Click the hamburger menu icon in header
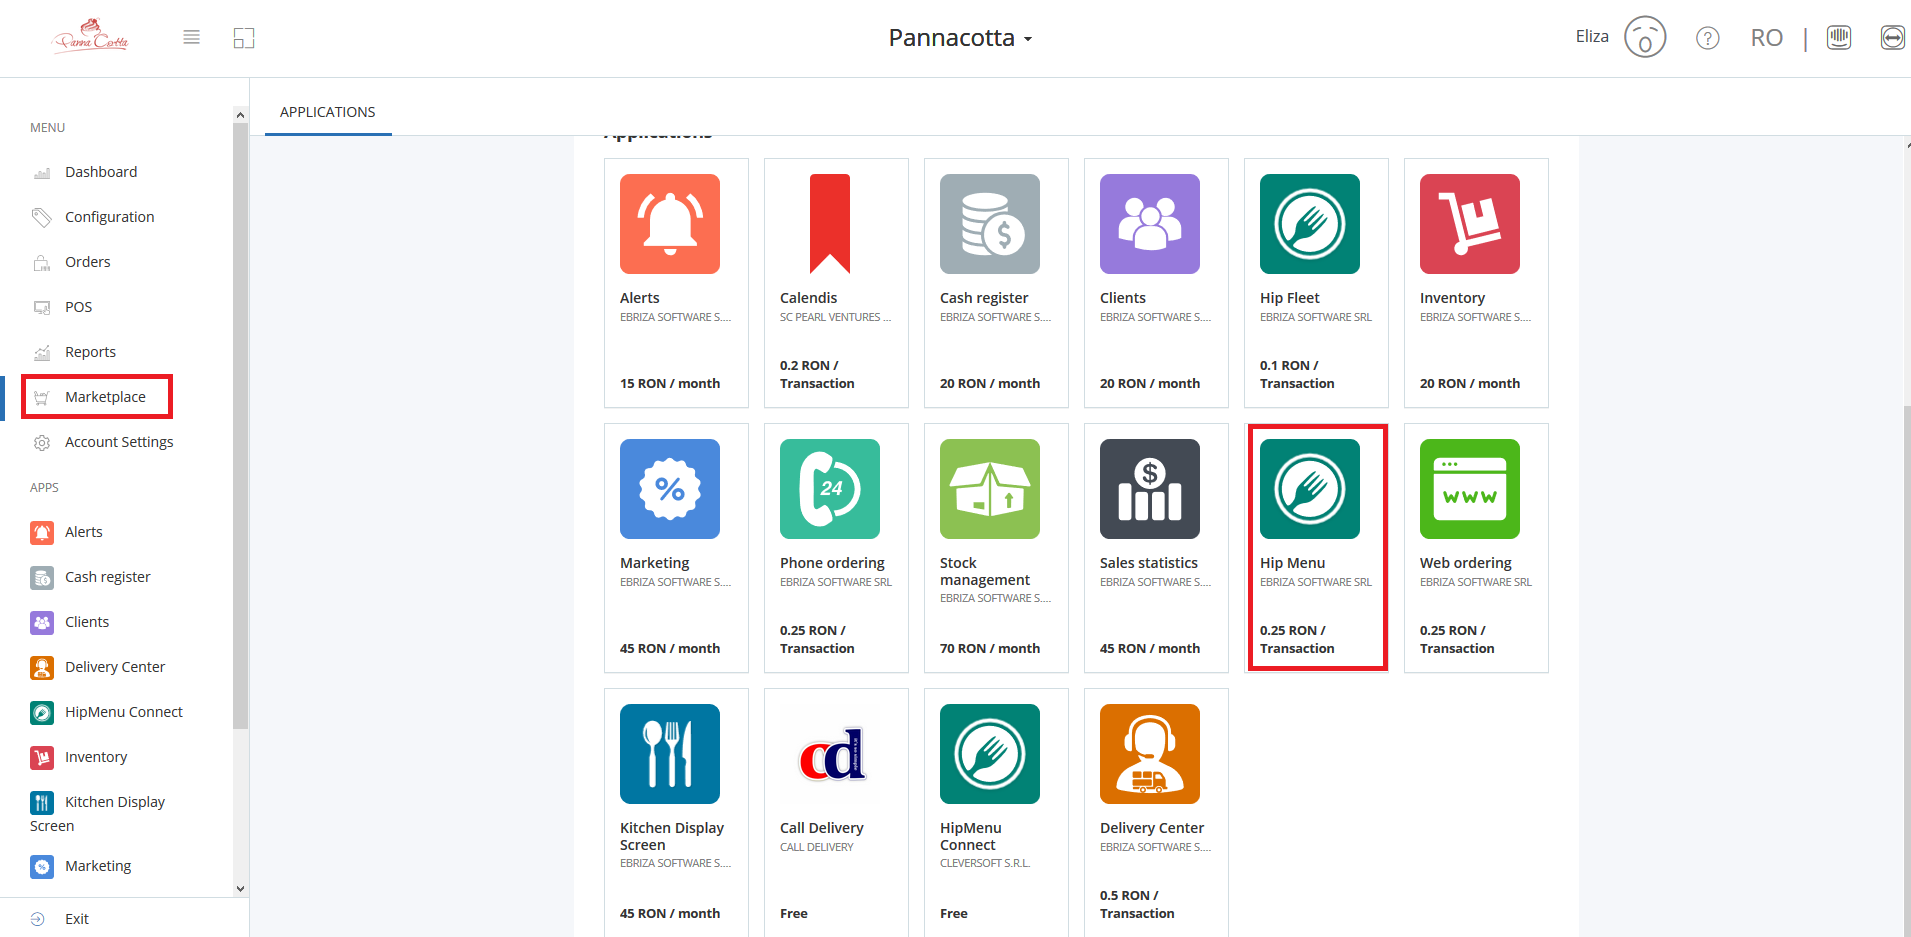Screen dimensions: 1911x937 pos(192,37)
